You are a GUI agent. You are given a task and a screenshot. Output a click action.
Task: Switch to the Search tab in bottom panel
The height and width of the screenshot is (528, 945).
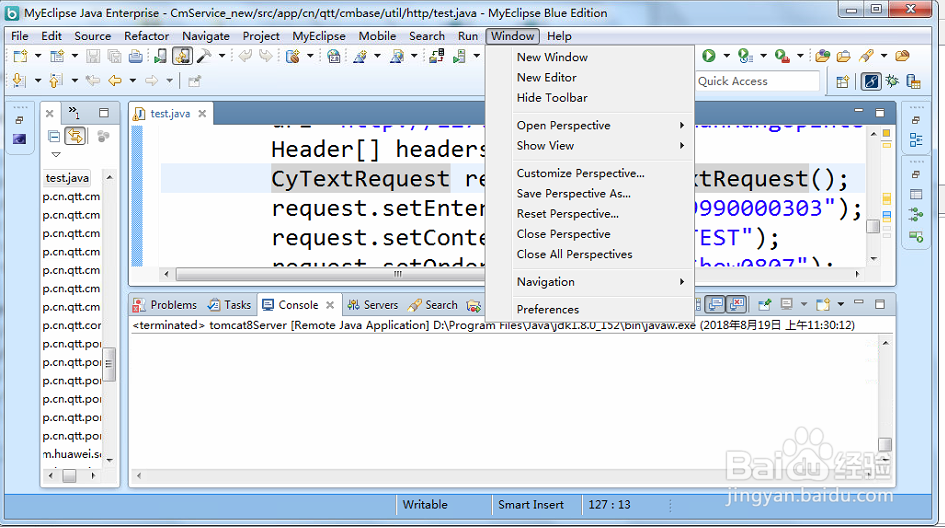[x=433, y=305]
